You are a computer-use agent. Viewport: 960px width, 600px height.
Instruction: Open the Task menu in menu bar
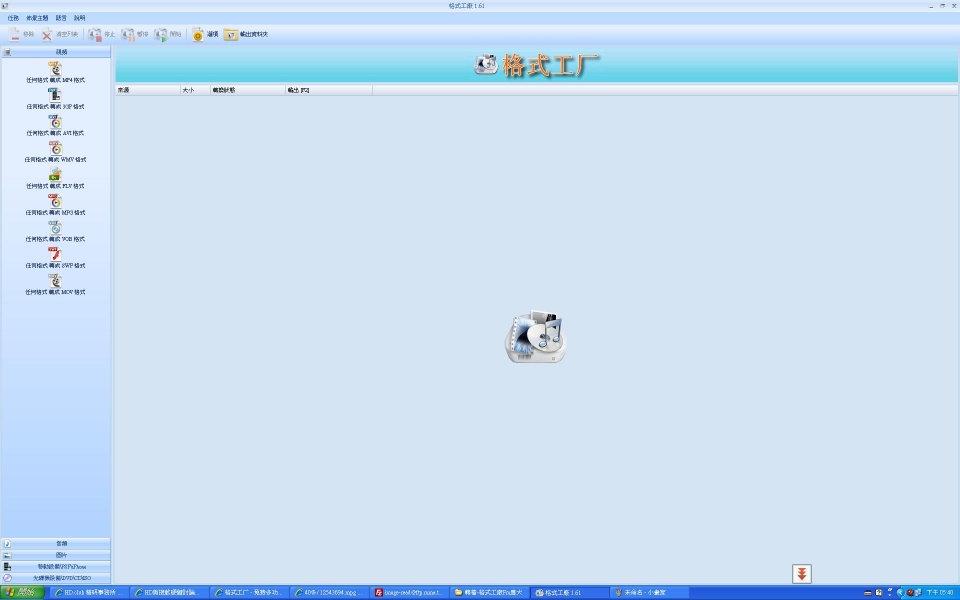click(x=13, y=18)
